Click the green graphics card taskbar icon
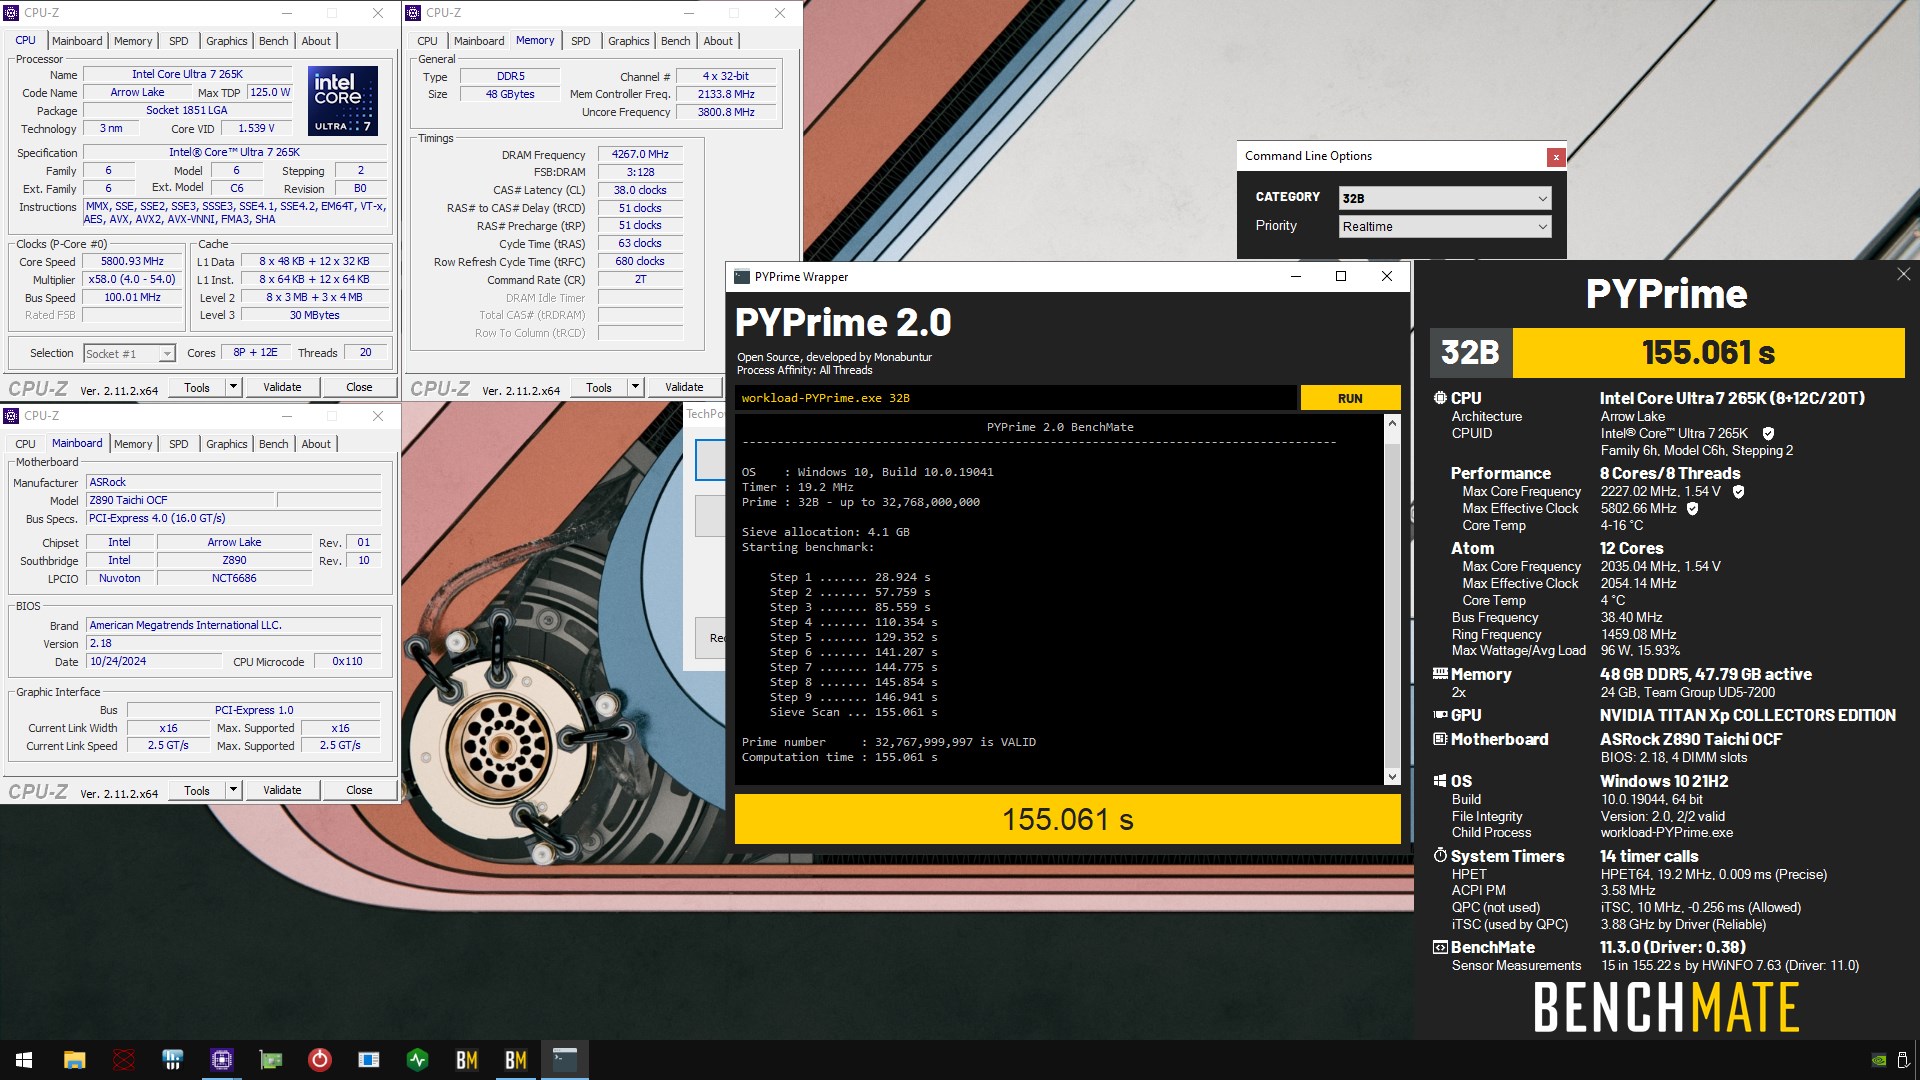The height and width of the screenshot is (1080, 1920). [270, 1059]
